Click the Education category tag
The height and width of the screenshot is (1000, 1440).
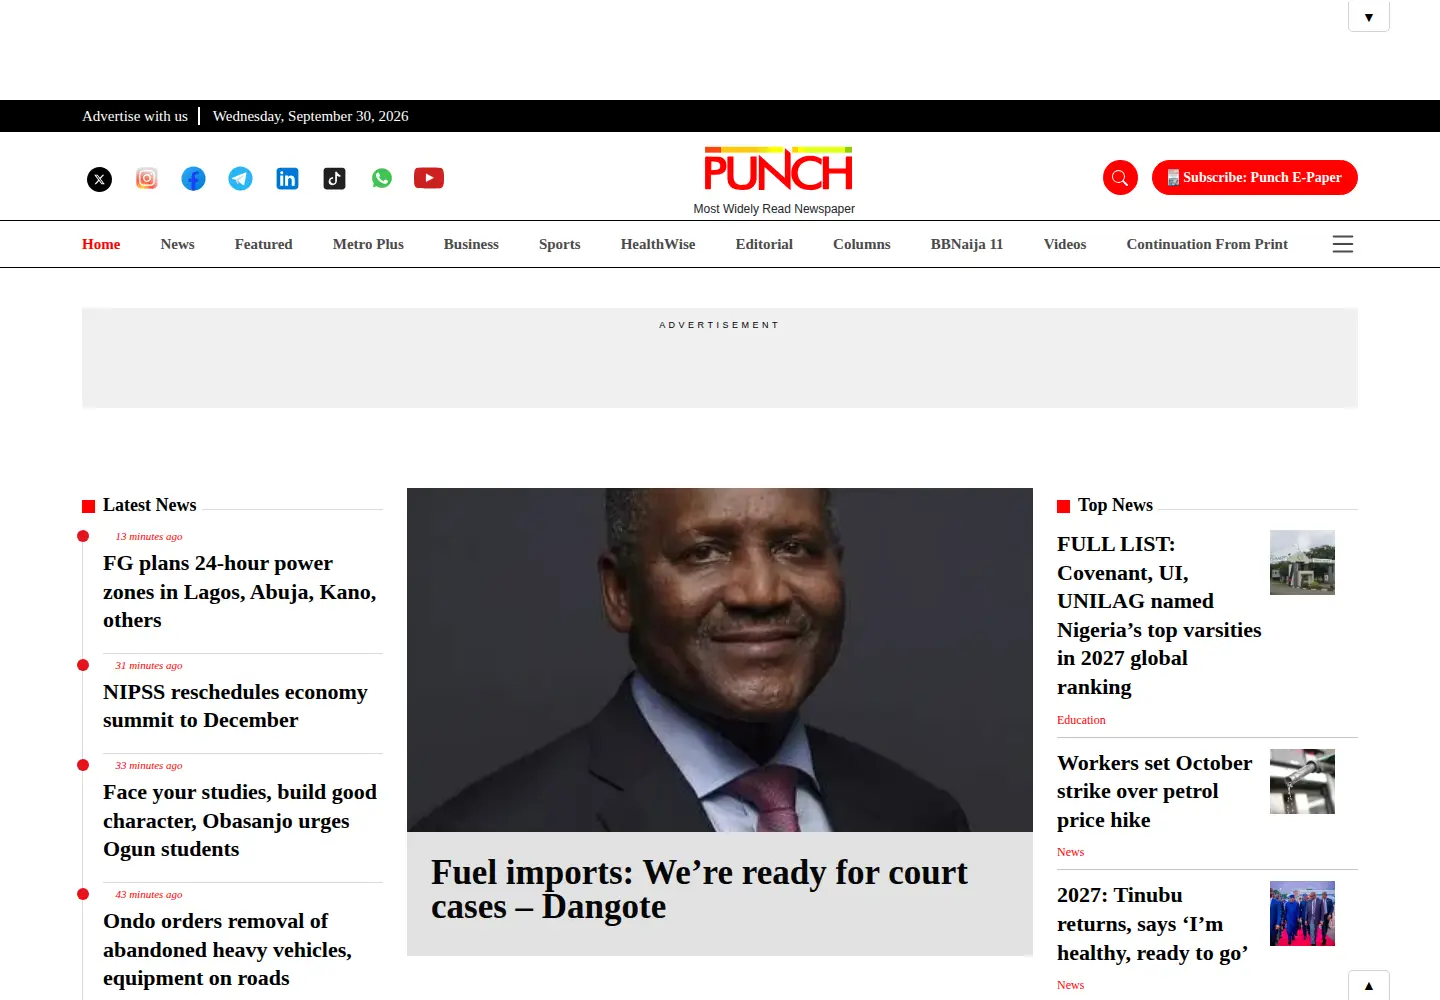pos(1081,720)
